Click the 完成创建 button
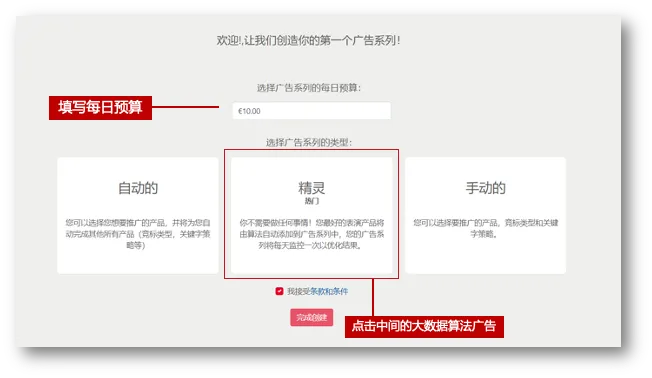 tap(311, 318)
